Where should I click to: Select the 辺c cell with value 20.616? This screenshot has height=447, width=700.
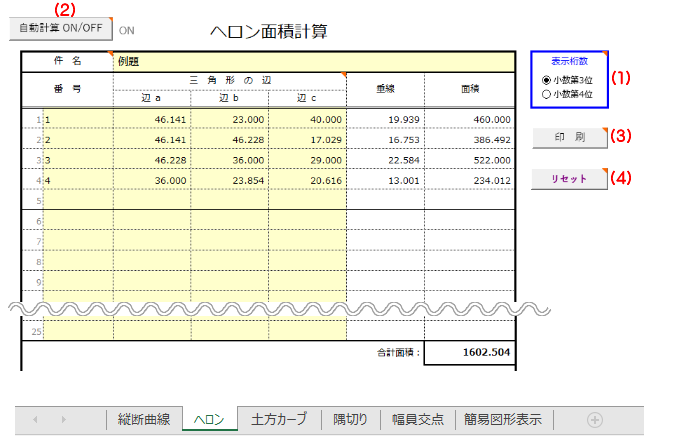(307, 180)
